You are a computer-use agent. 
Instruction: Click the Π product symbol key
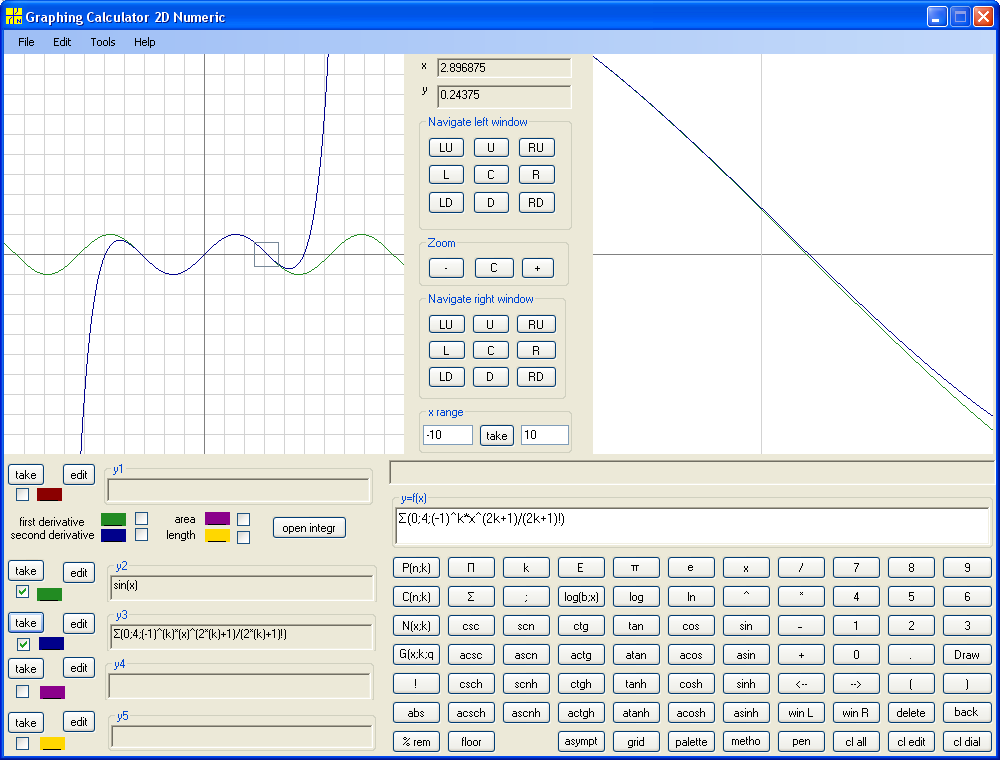471,567
